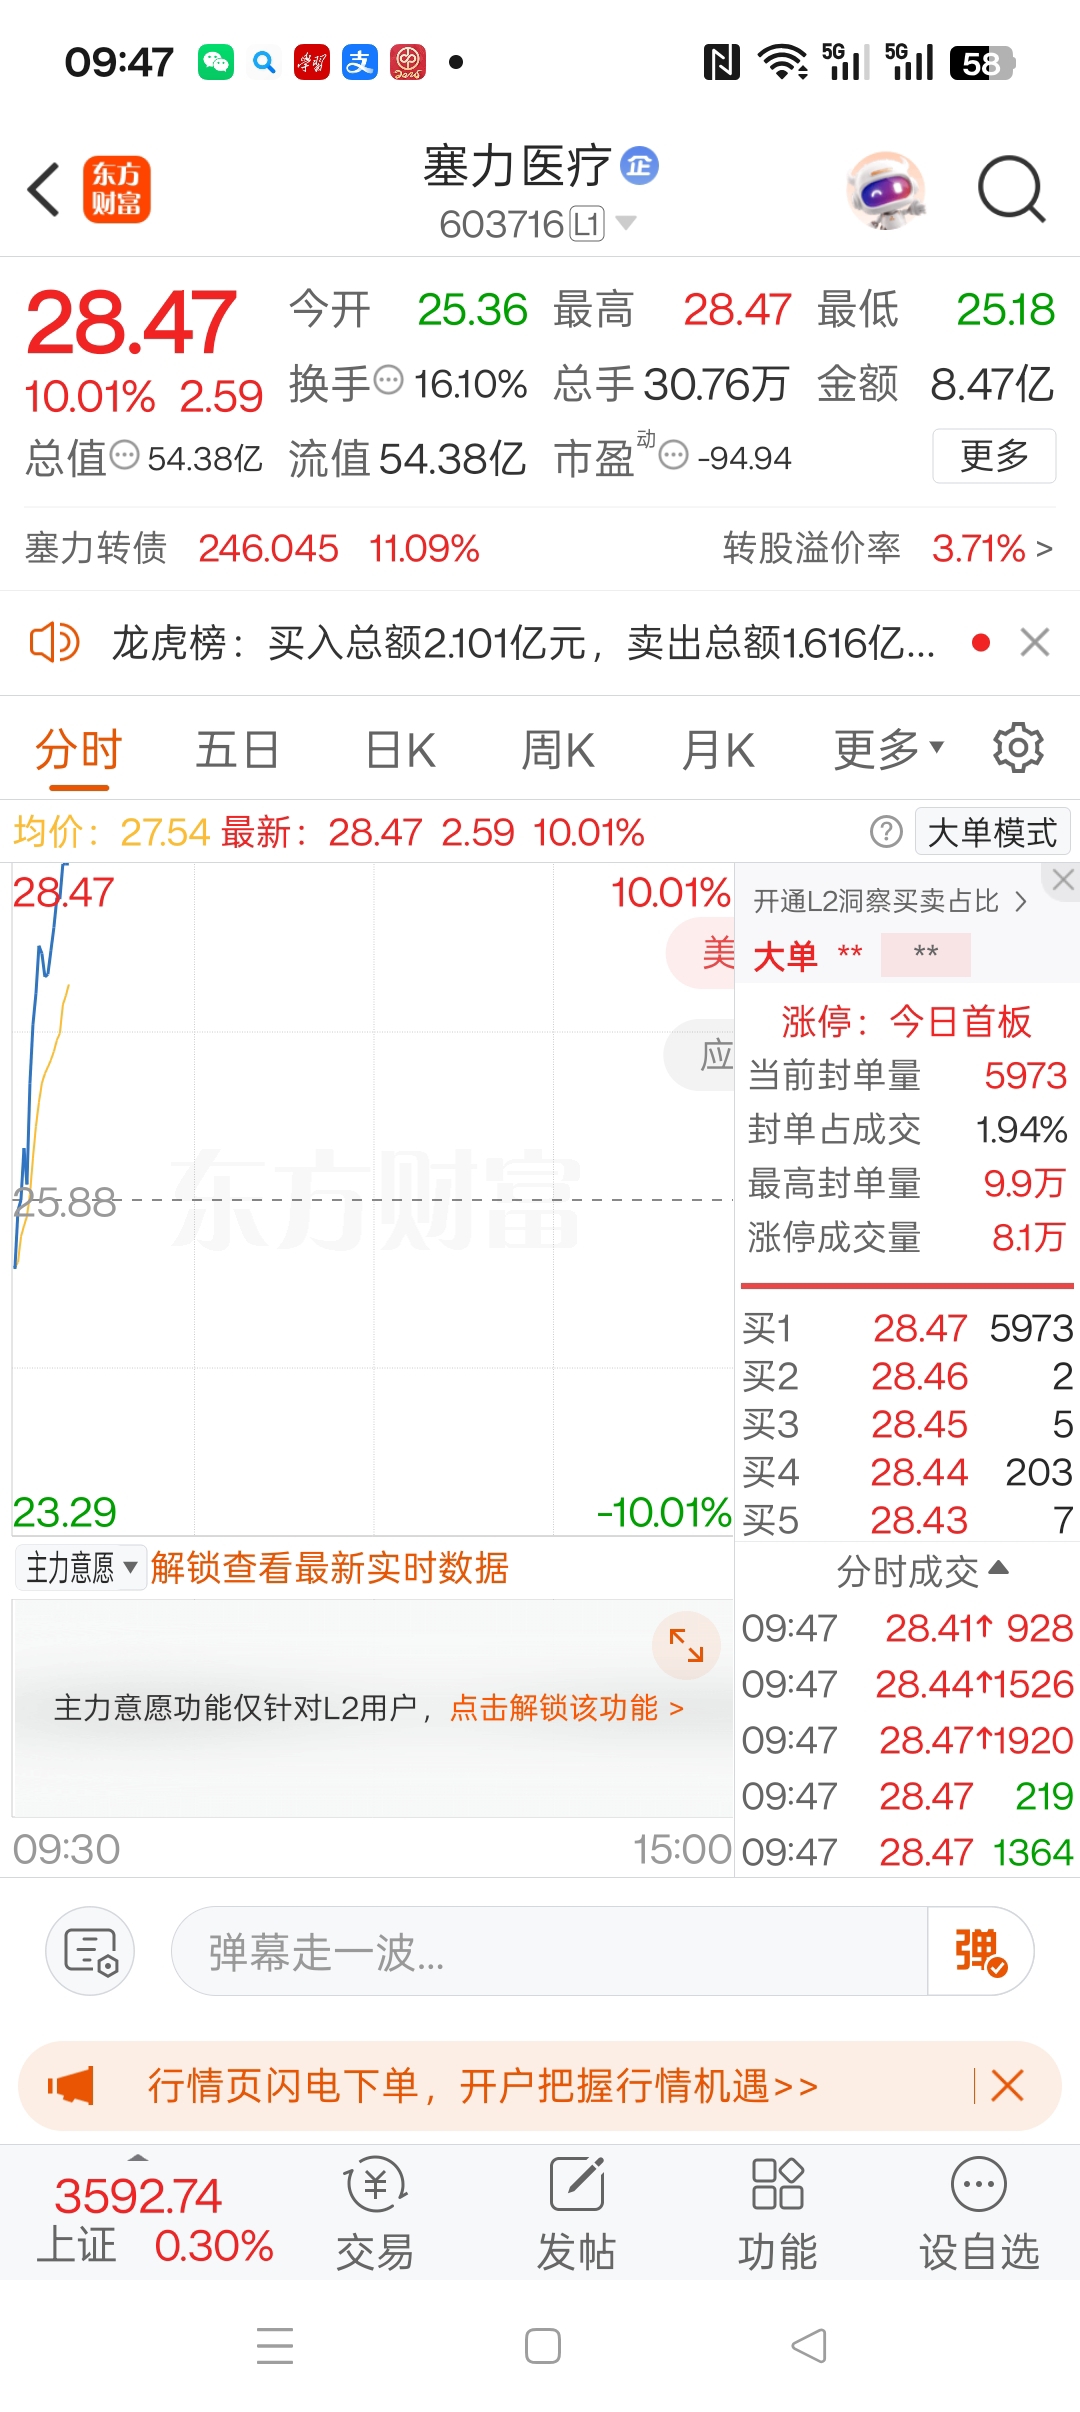Tap the WeChat notification icon in status bar

tap(216, 62)
